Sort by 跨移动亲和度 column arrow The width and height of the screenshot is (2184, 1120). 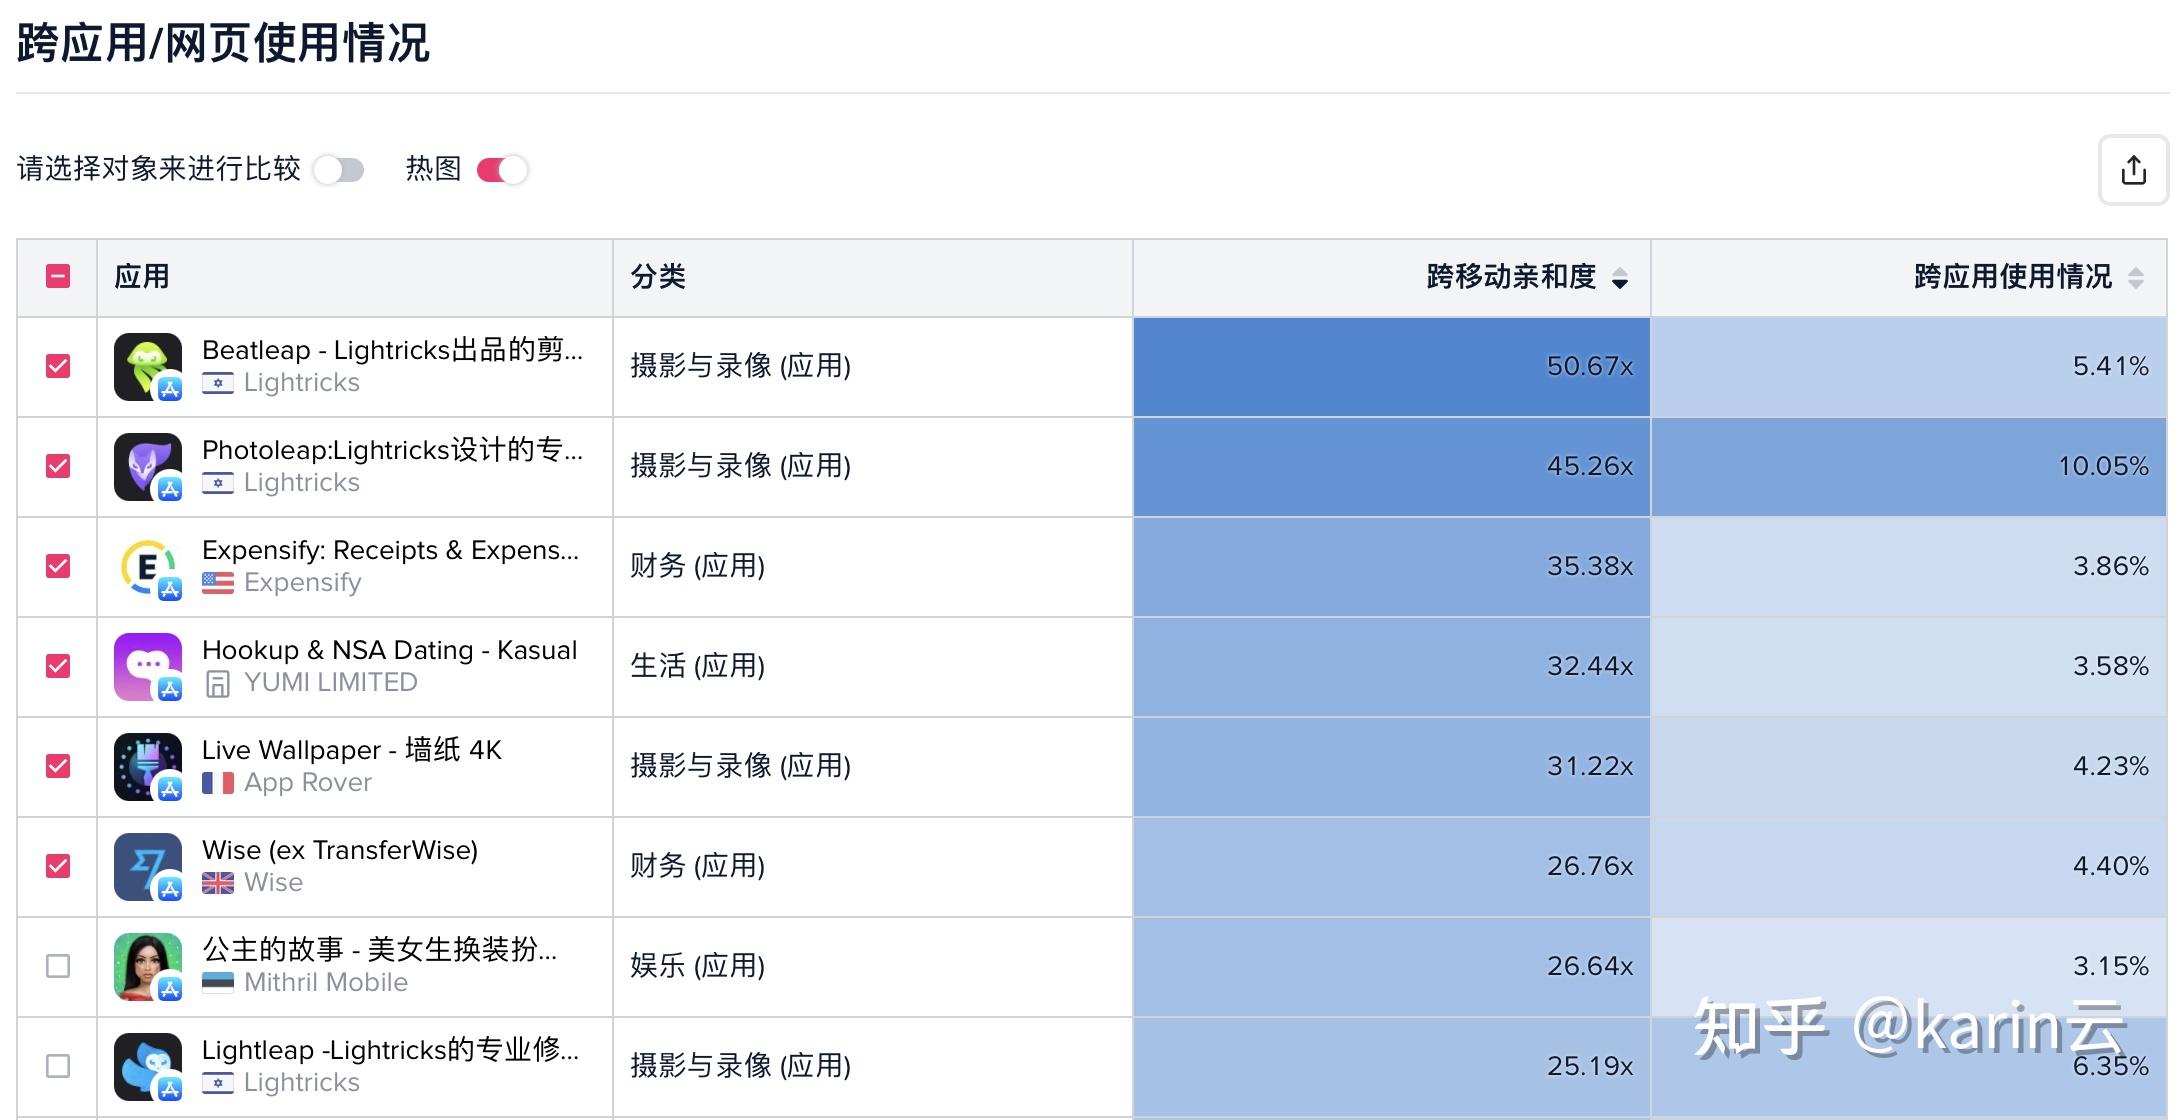(x=1620, y=278)
